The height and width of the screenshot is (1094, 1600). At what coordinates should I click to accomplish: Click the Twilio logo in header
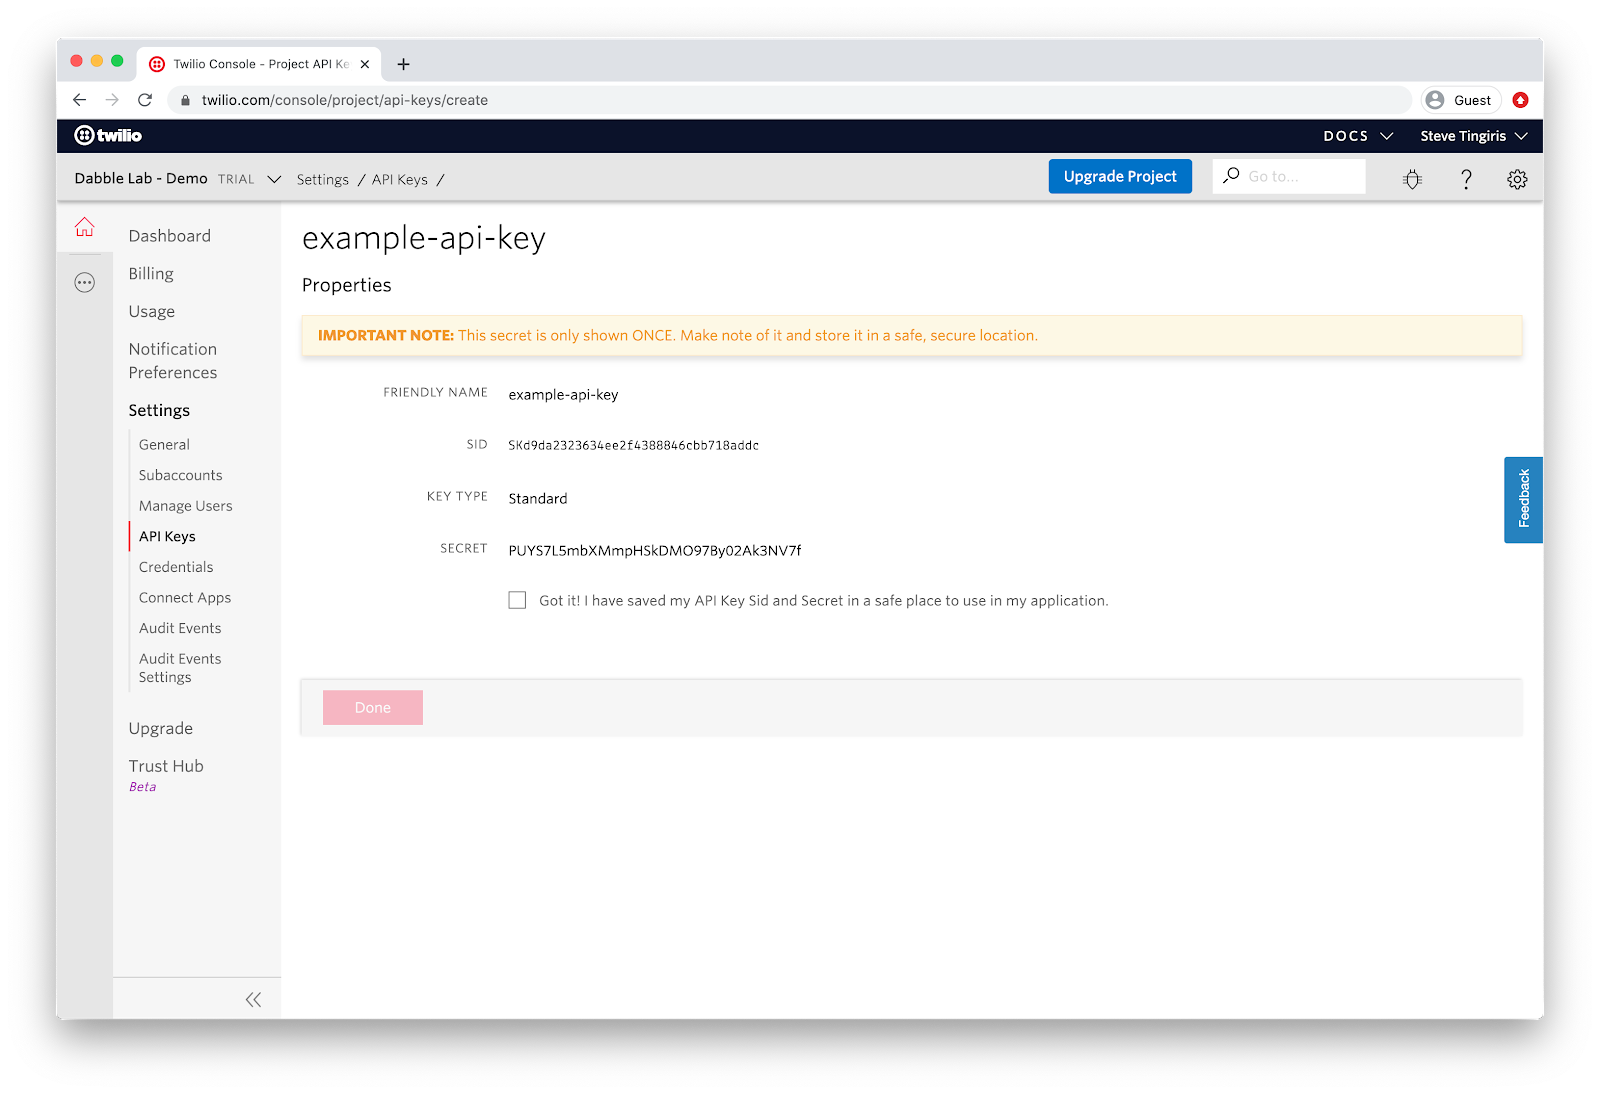(108, 135)
